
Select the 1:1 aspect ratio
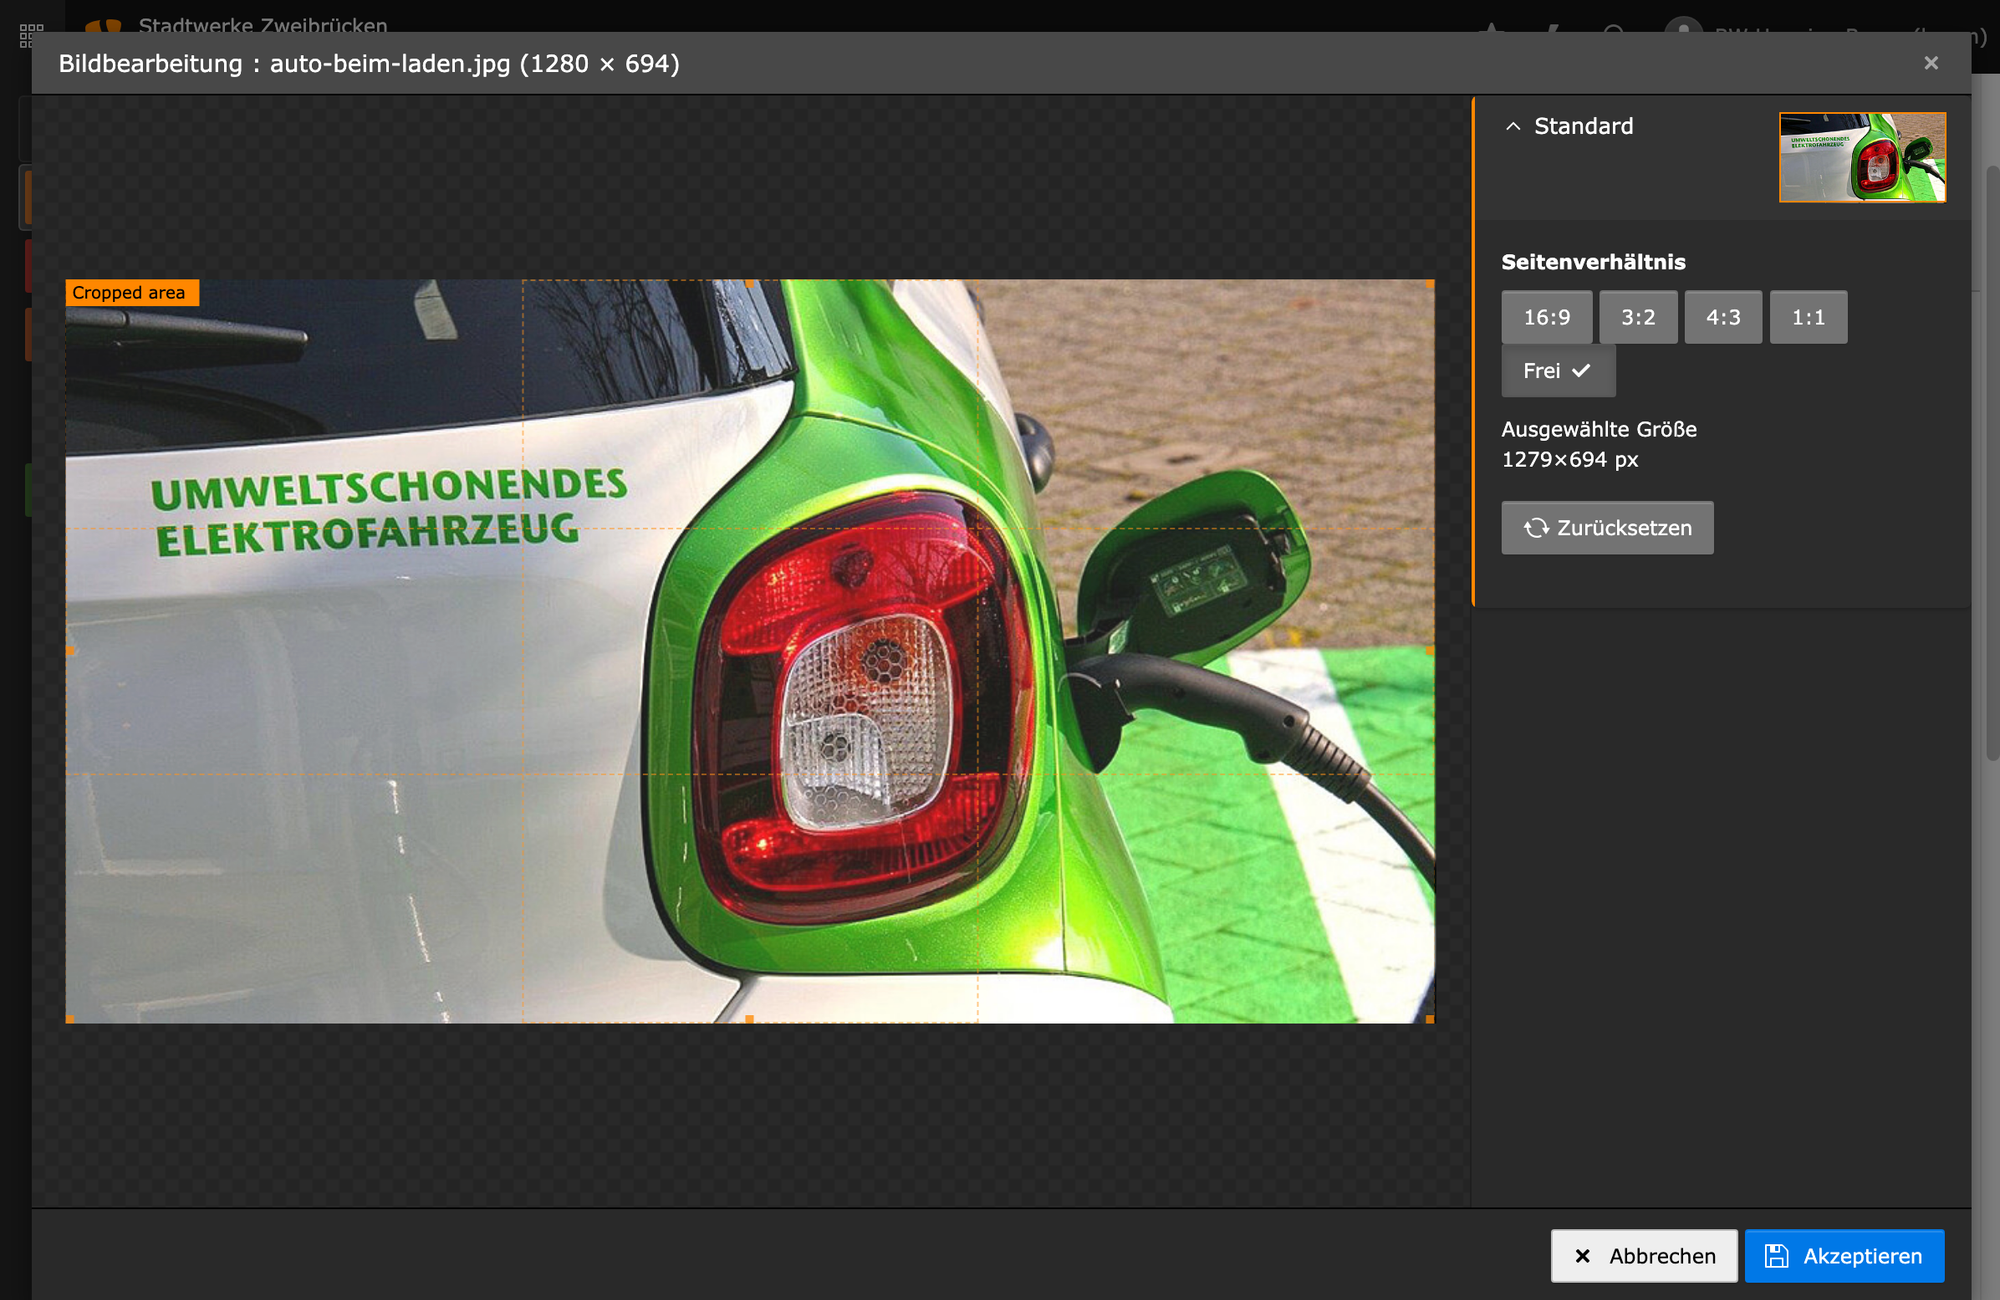click(1808, 317)
